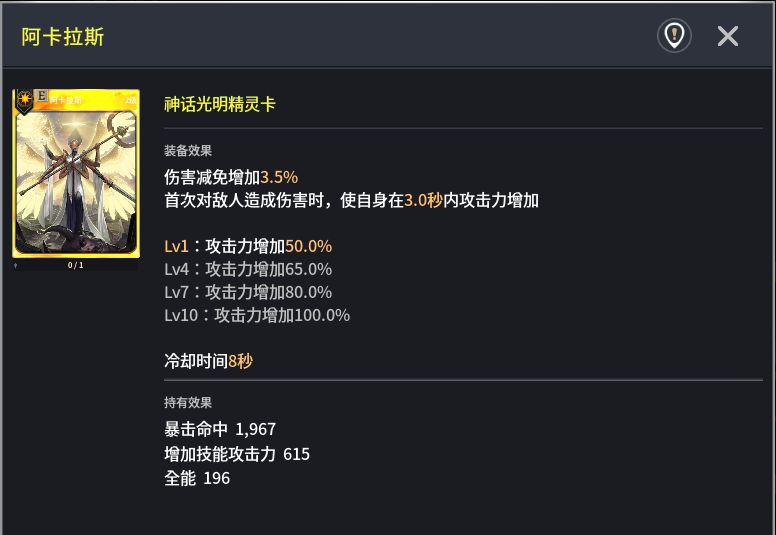Select the Lv4 攻击力增加65.0% row

pos(248,269)
